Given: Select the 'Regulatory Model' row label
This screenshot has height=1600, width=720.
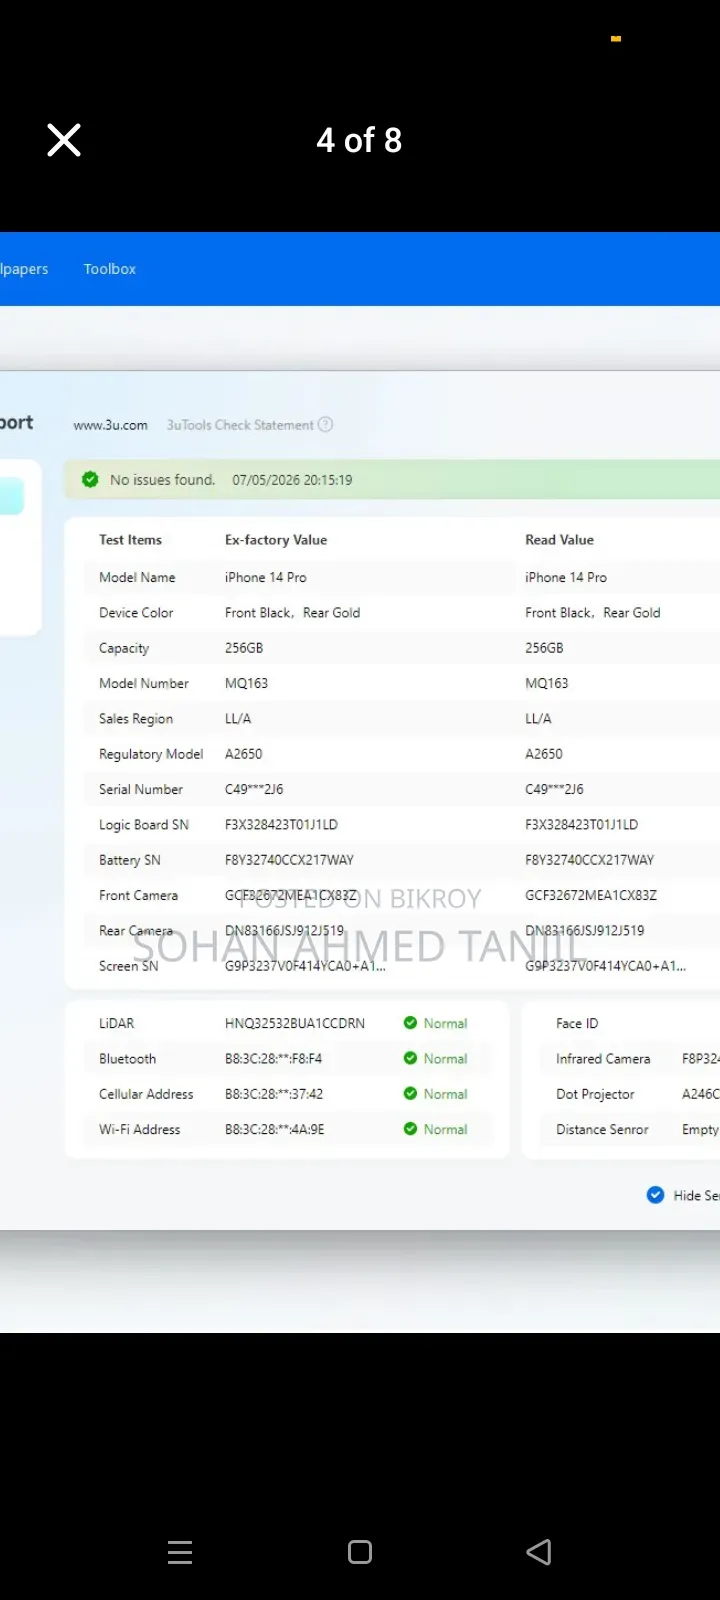Looking at the screenshot, I should 151,754.
